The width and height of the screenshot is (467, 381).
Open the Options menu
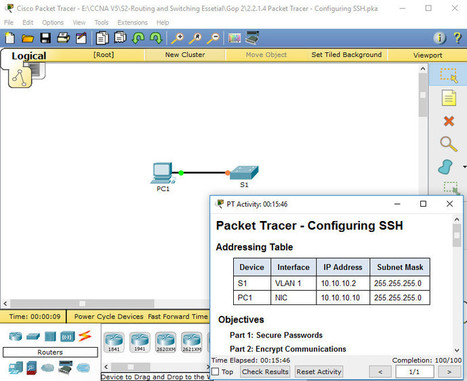click(53, 22)
